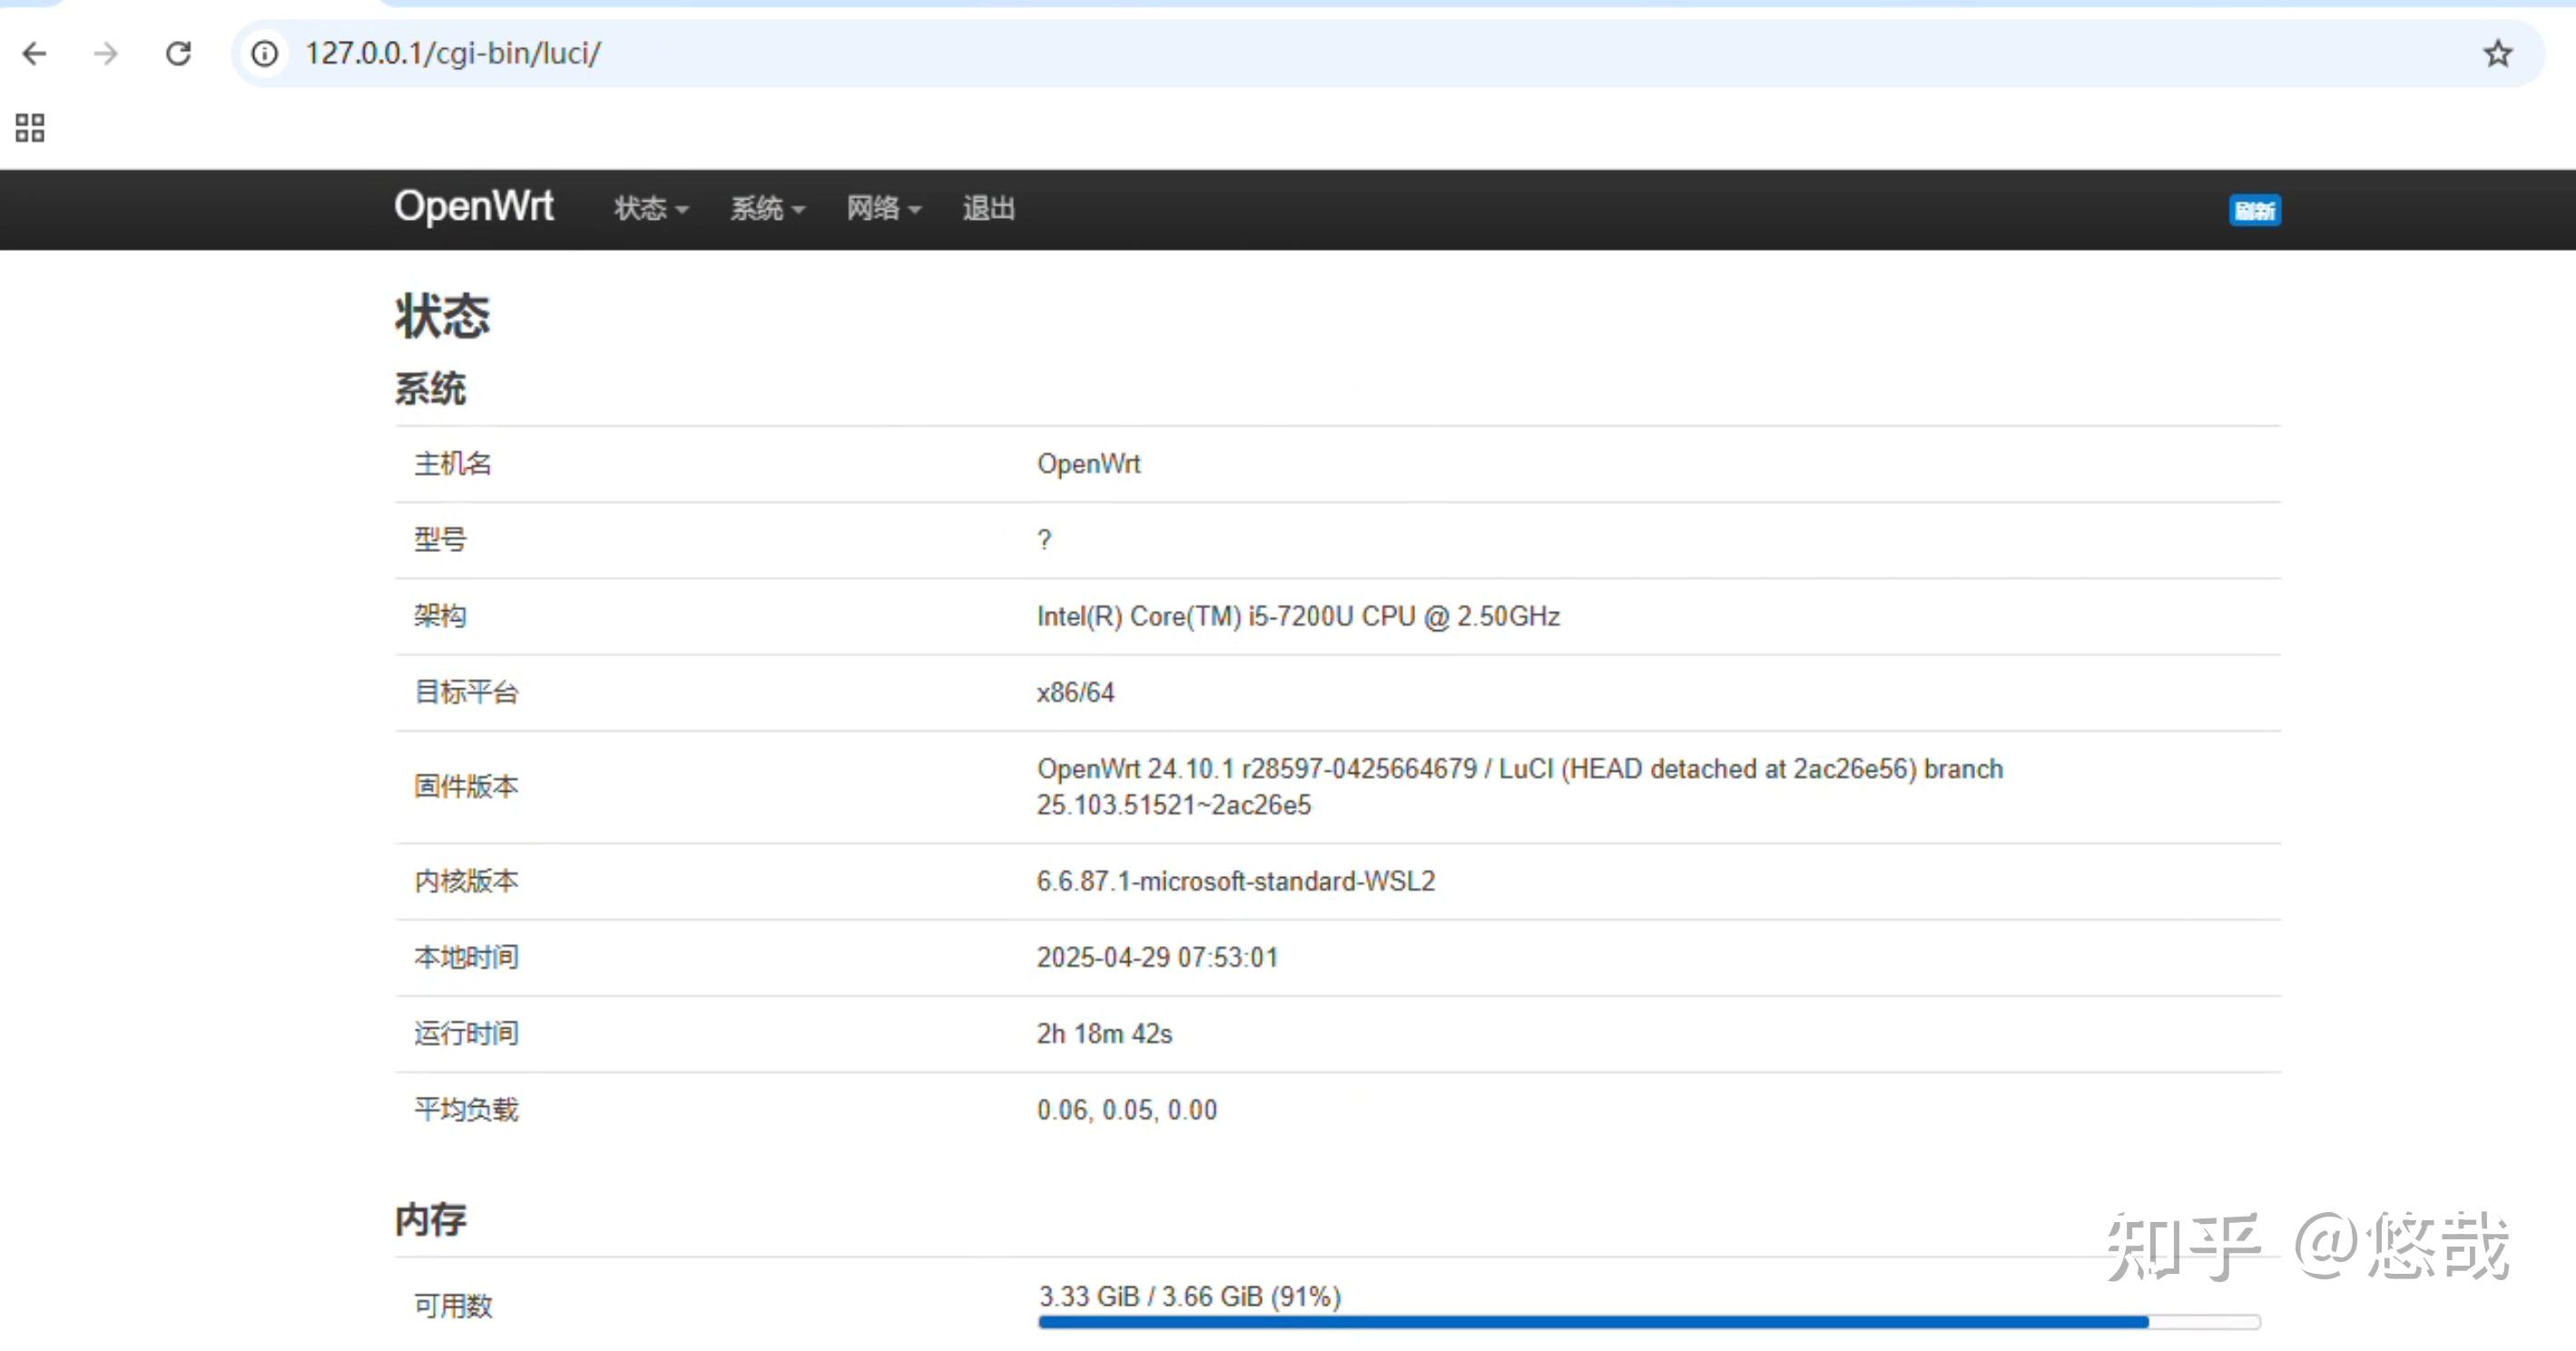Click the page info icon in address bar
The width and height of the screenshot is (2576, 1351).
[263, 54]
